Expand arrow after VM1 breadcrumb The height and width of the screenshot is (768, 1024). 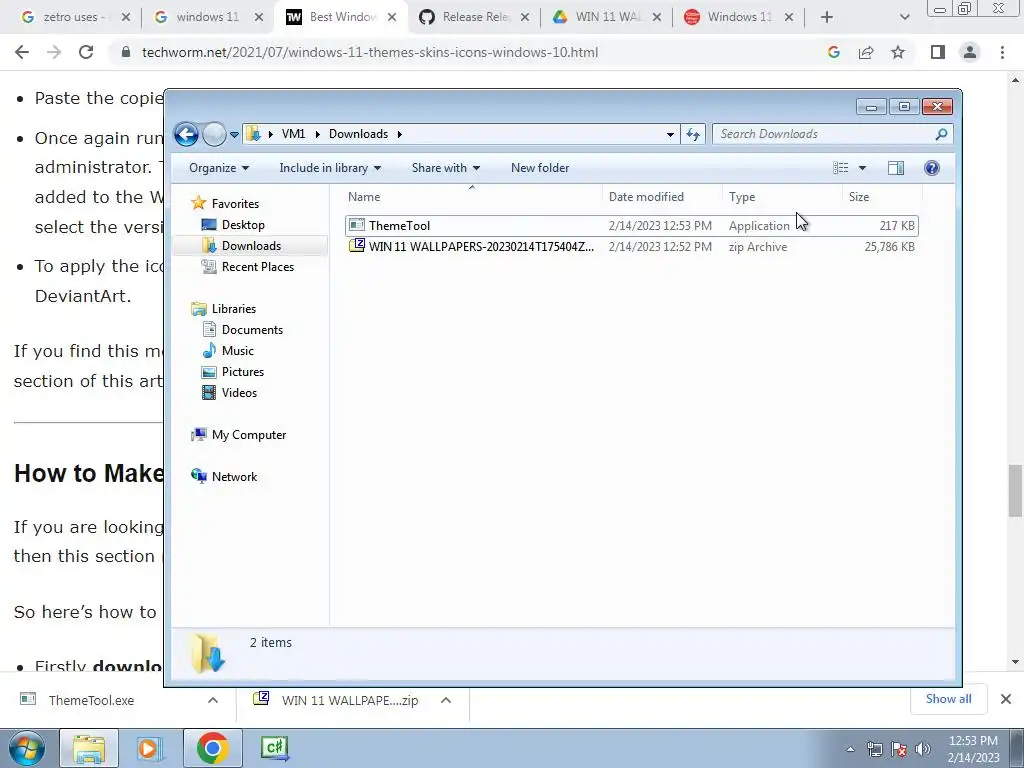click(317, 134)
